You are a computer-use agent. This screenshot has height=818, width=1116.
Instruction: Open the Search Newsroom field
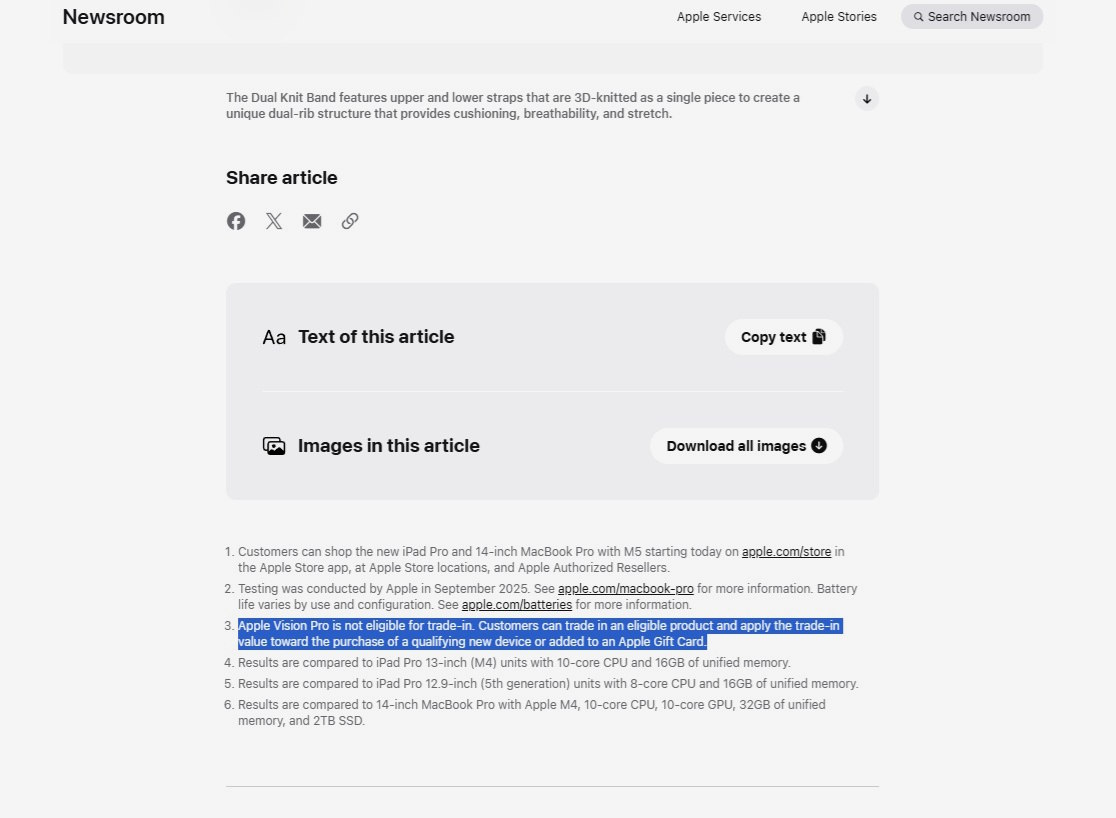(971, 17)
